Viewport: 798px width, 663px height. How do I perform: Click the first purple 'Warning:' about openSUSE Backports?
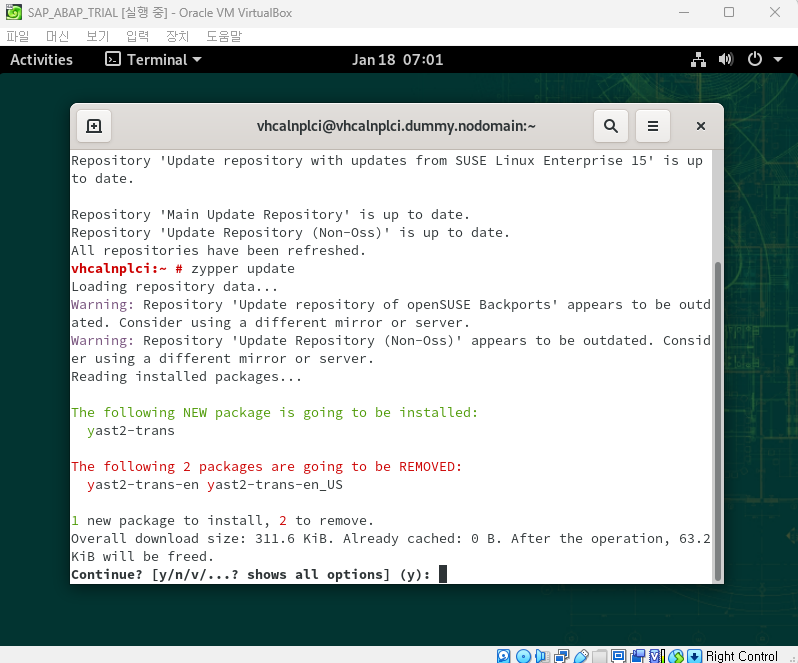point(102,305)
